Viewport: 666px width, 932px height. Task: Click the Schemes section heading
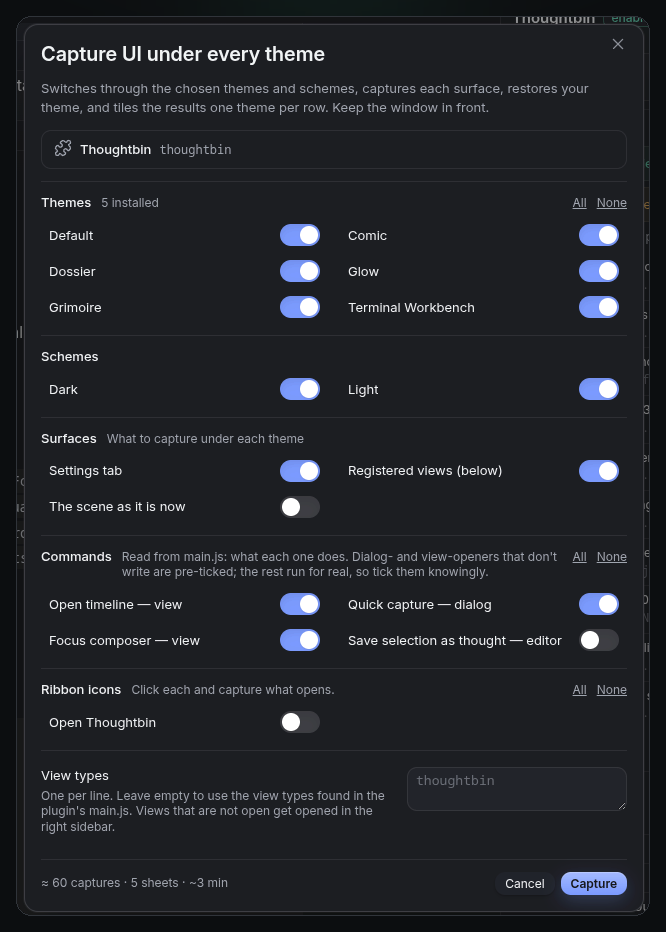(x=70, y=357)
